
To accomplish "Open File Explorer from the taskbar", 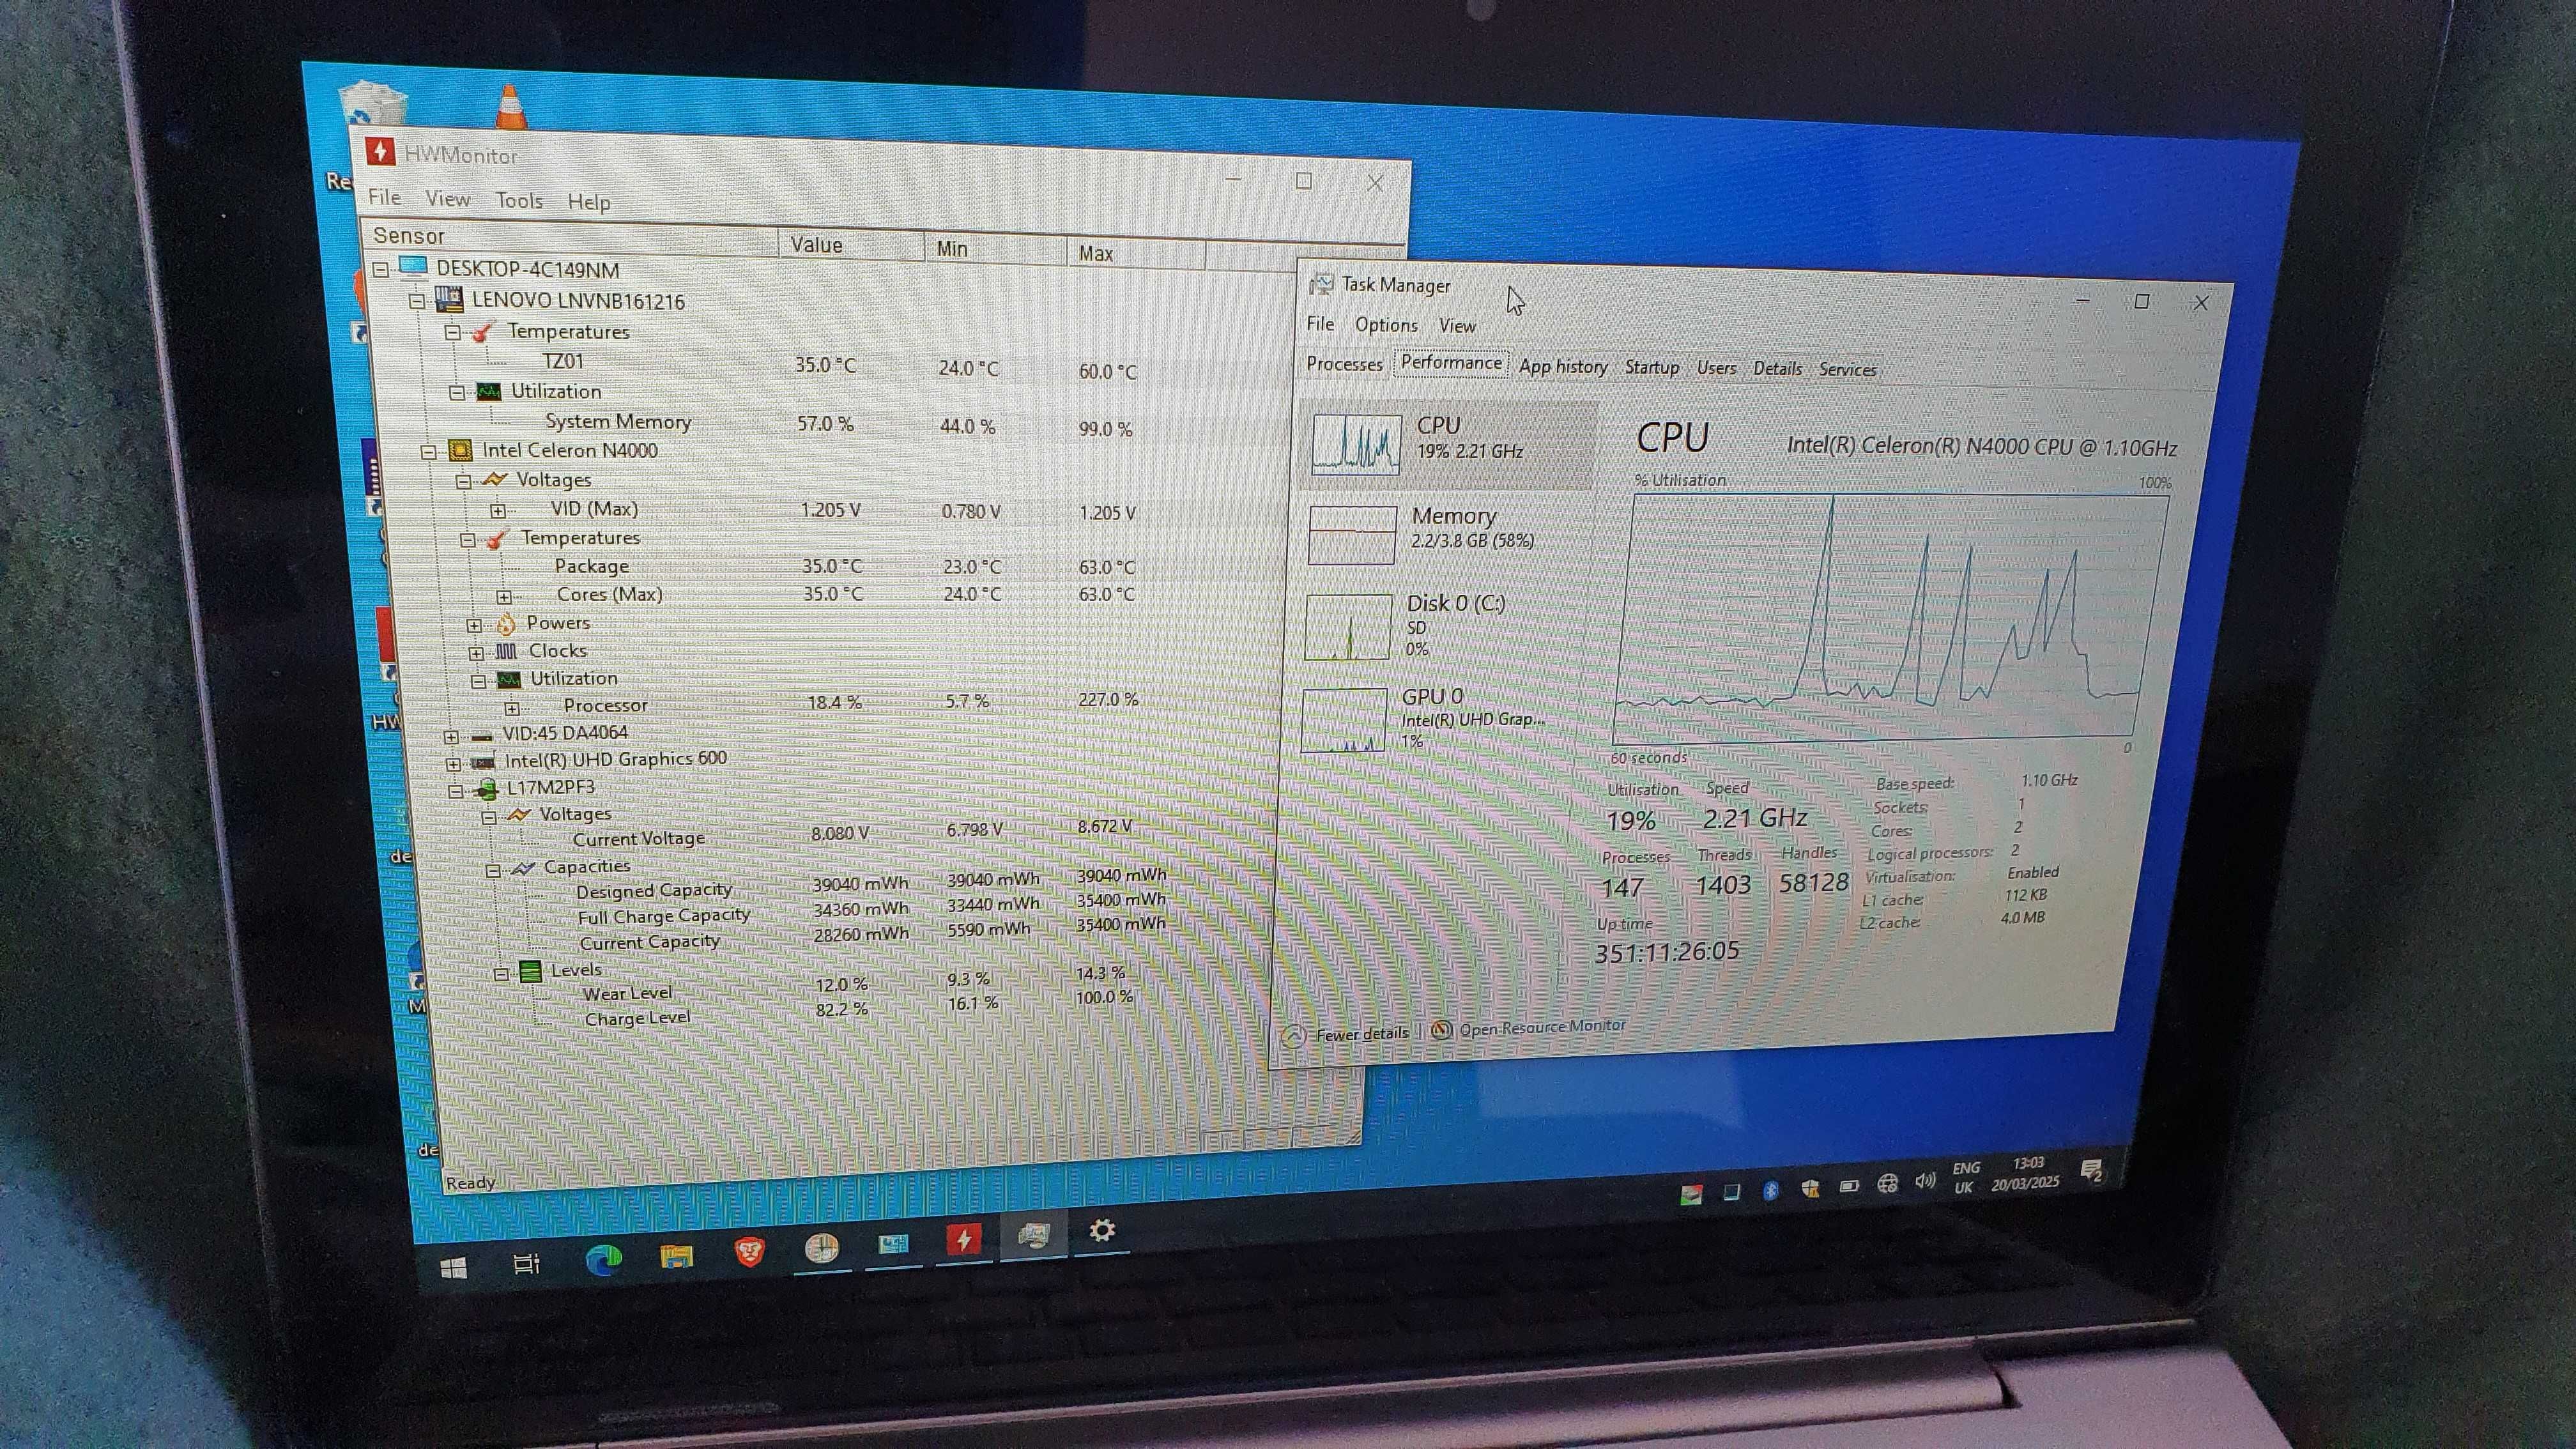I will [677, 1256].
